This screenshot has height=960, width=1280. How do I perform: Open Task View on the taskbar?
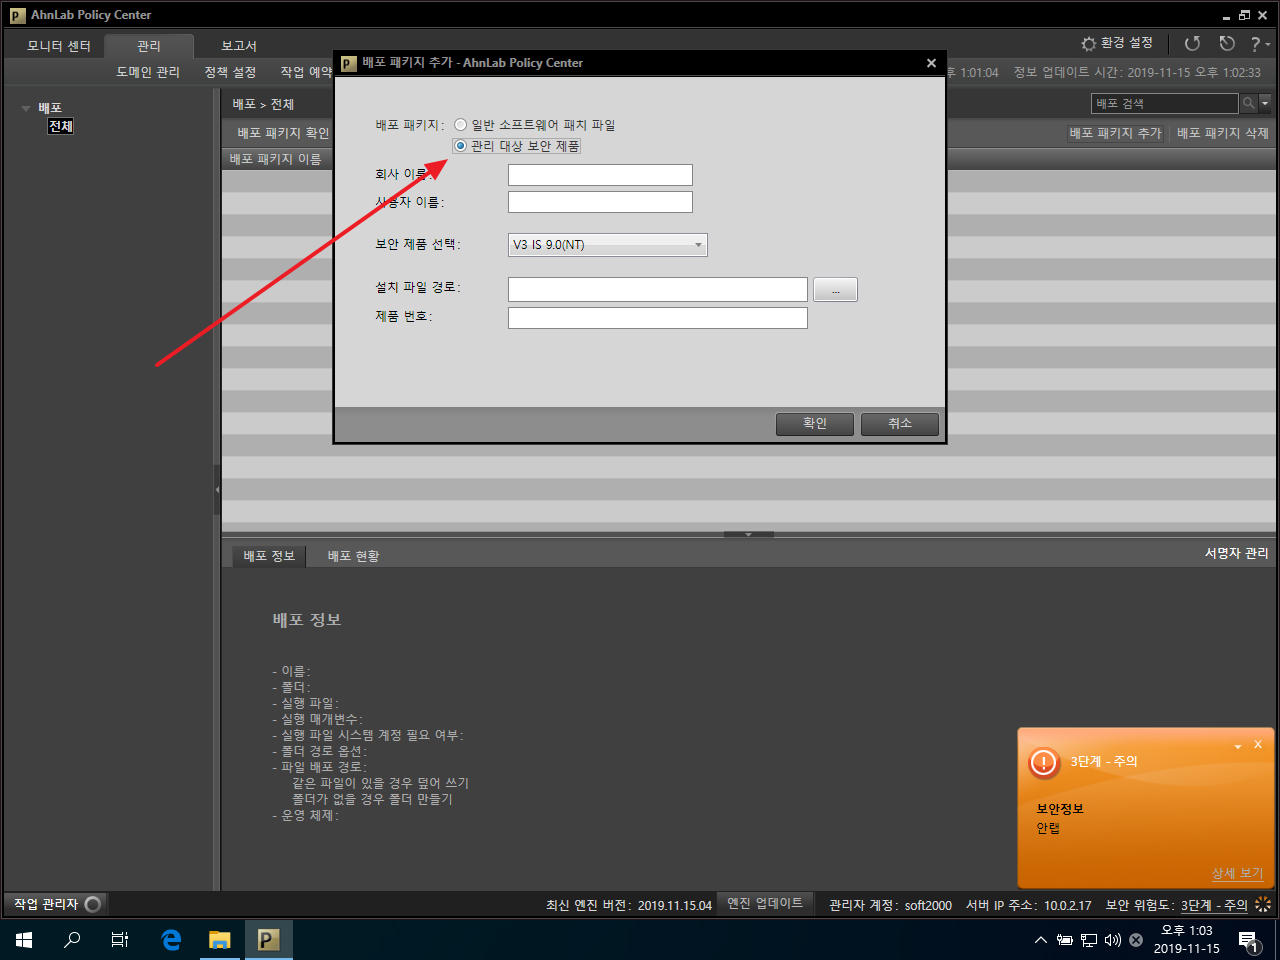pyautogui.click(x=120, y=940)
